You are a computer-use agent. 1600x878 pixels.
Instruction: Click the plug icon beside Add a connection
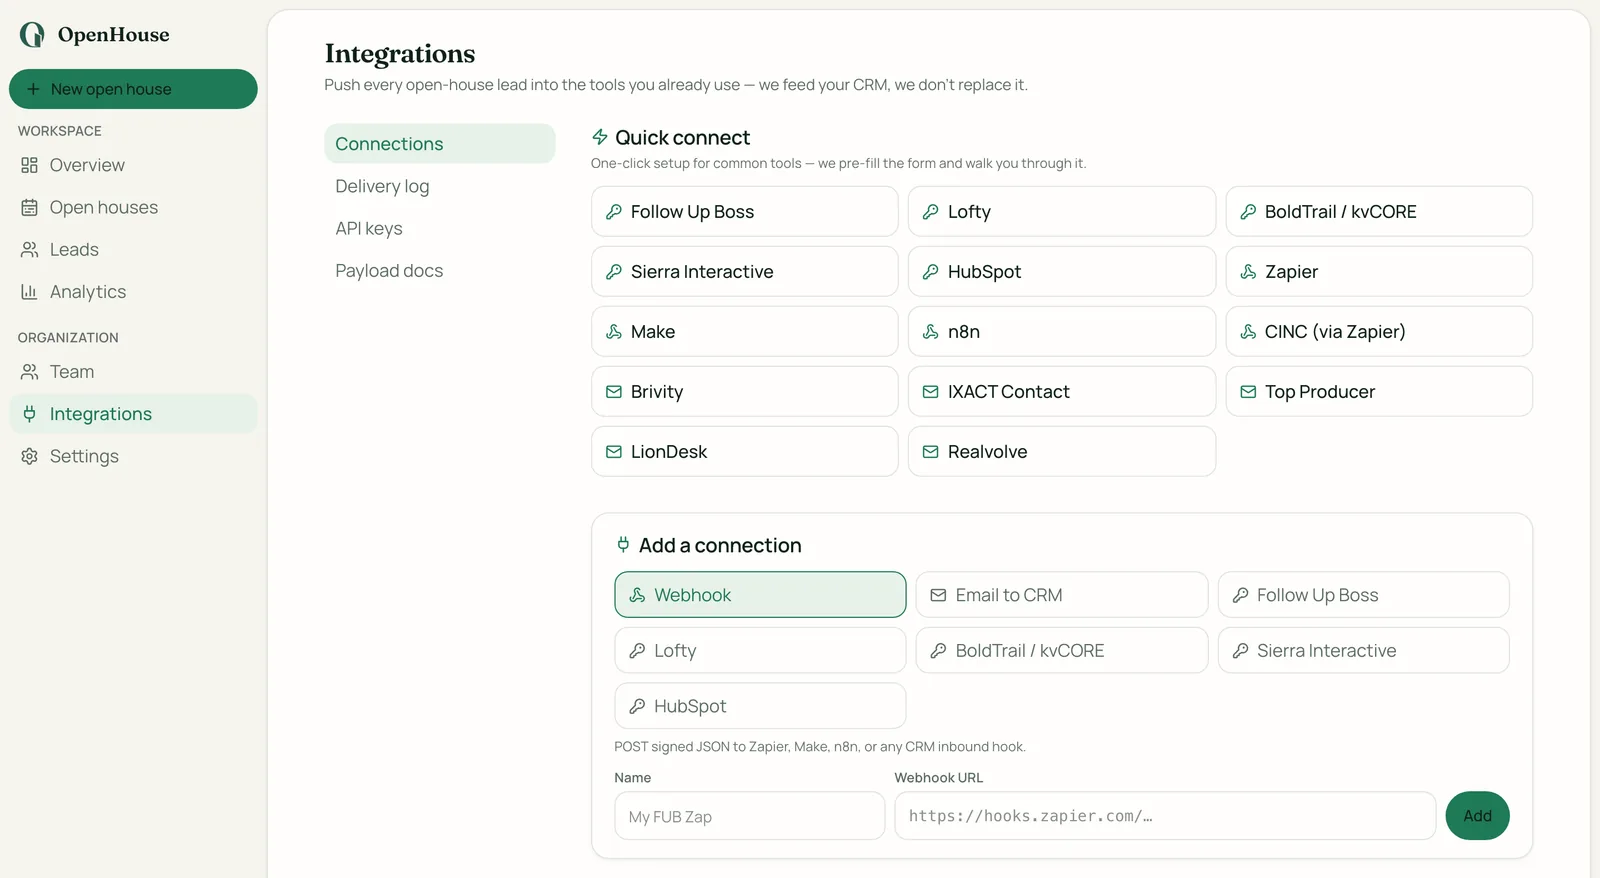pos(623,545)
